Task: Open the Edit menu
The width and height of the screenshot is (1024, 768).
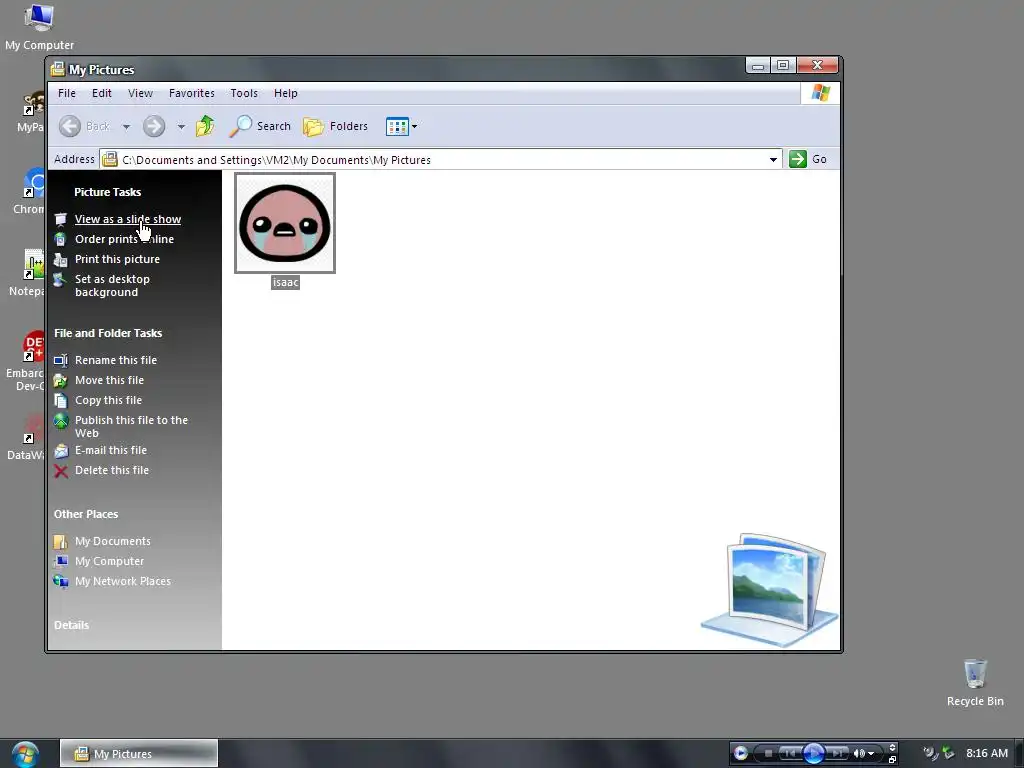Action: click(101, 93)
